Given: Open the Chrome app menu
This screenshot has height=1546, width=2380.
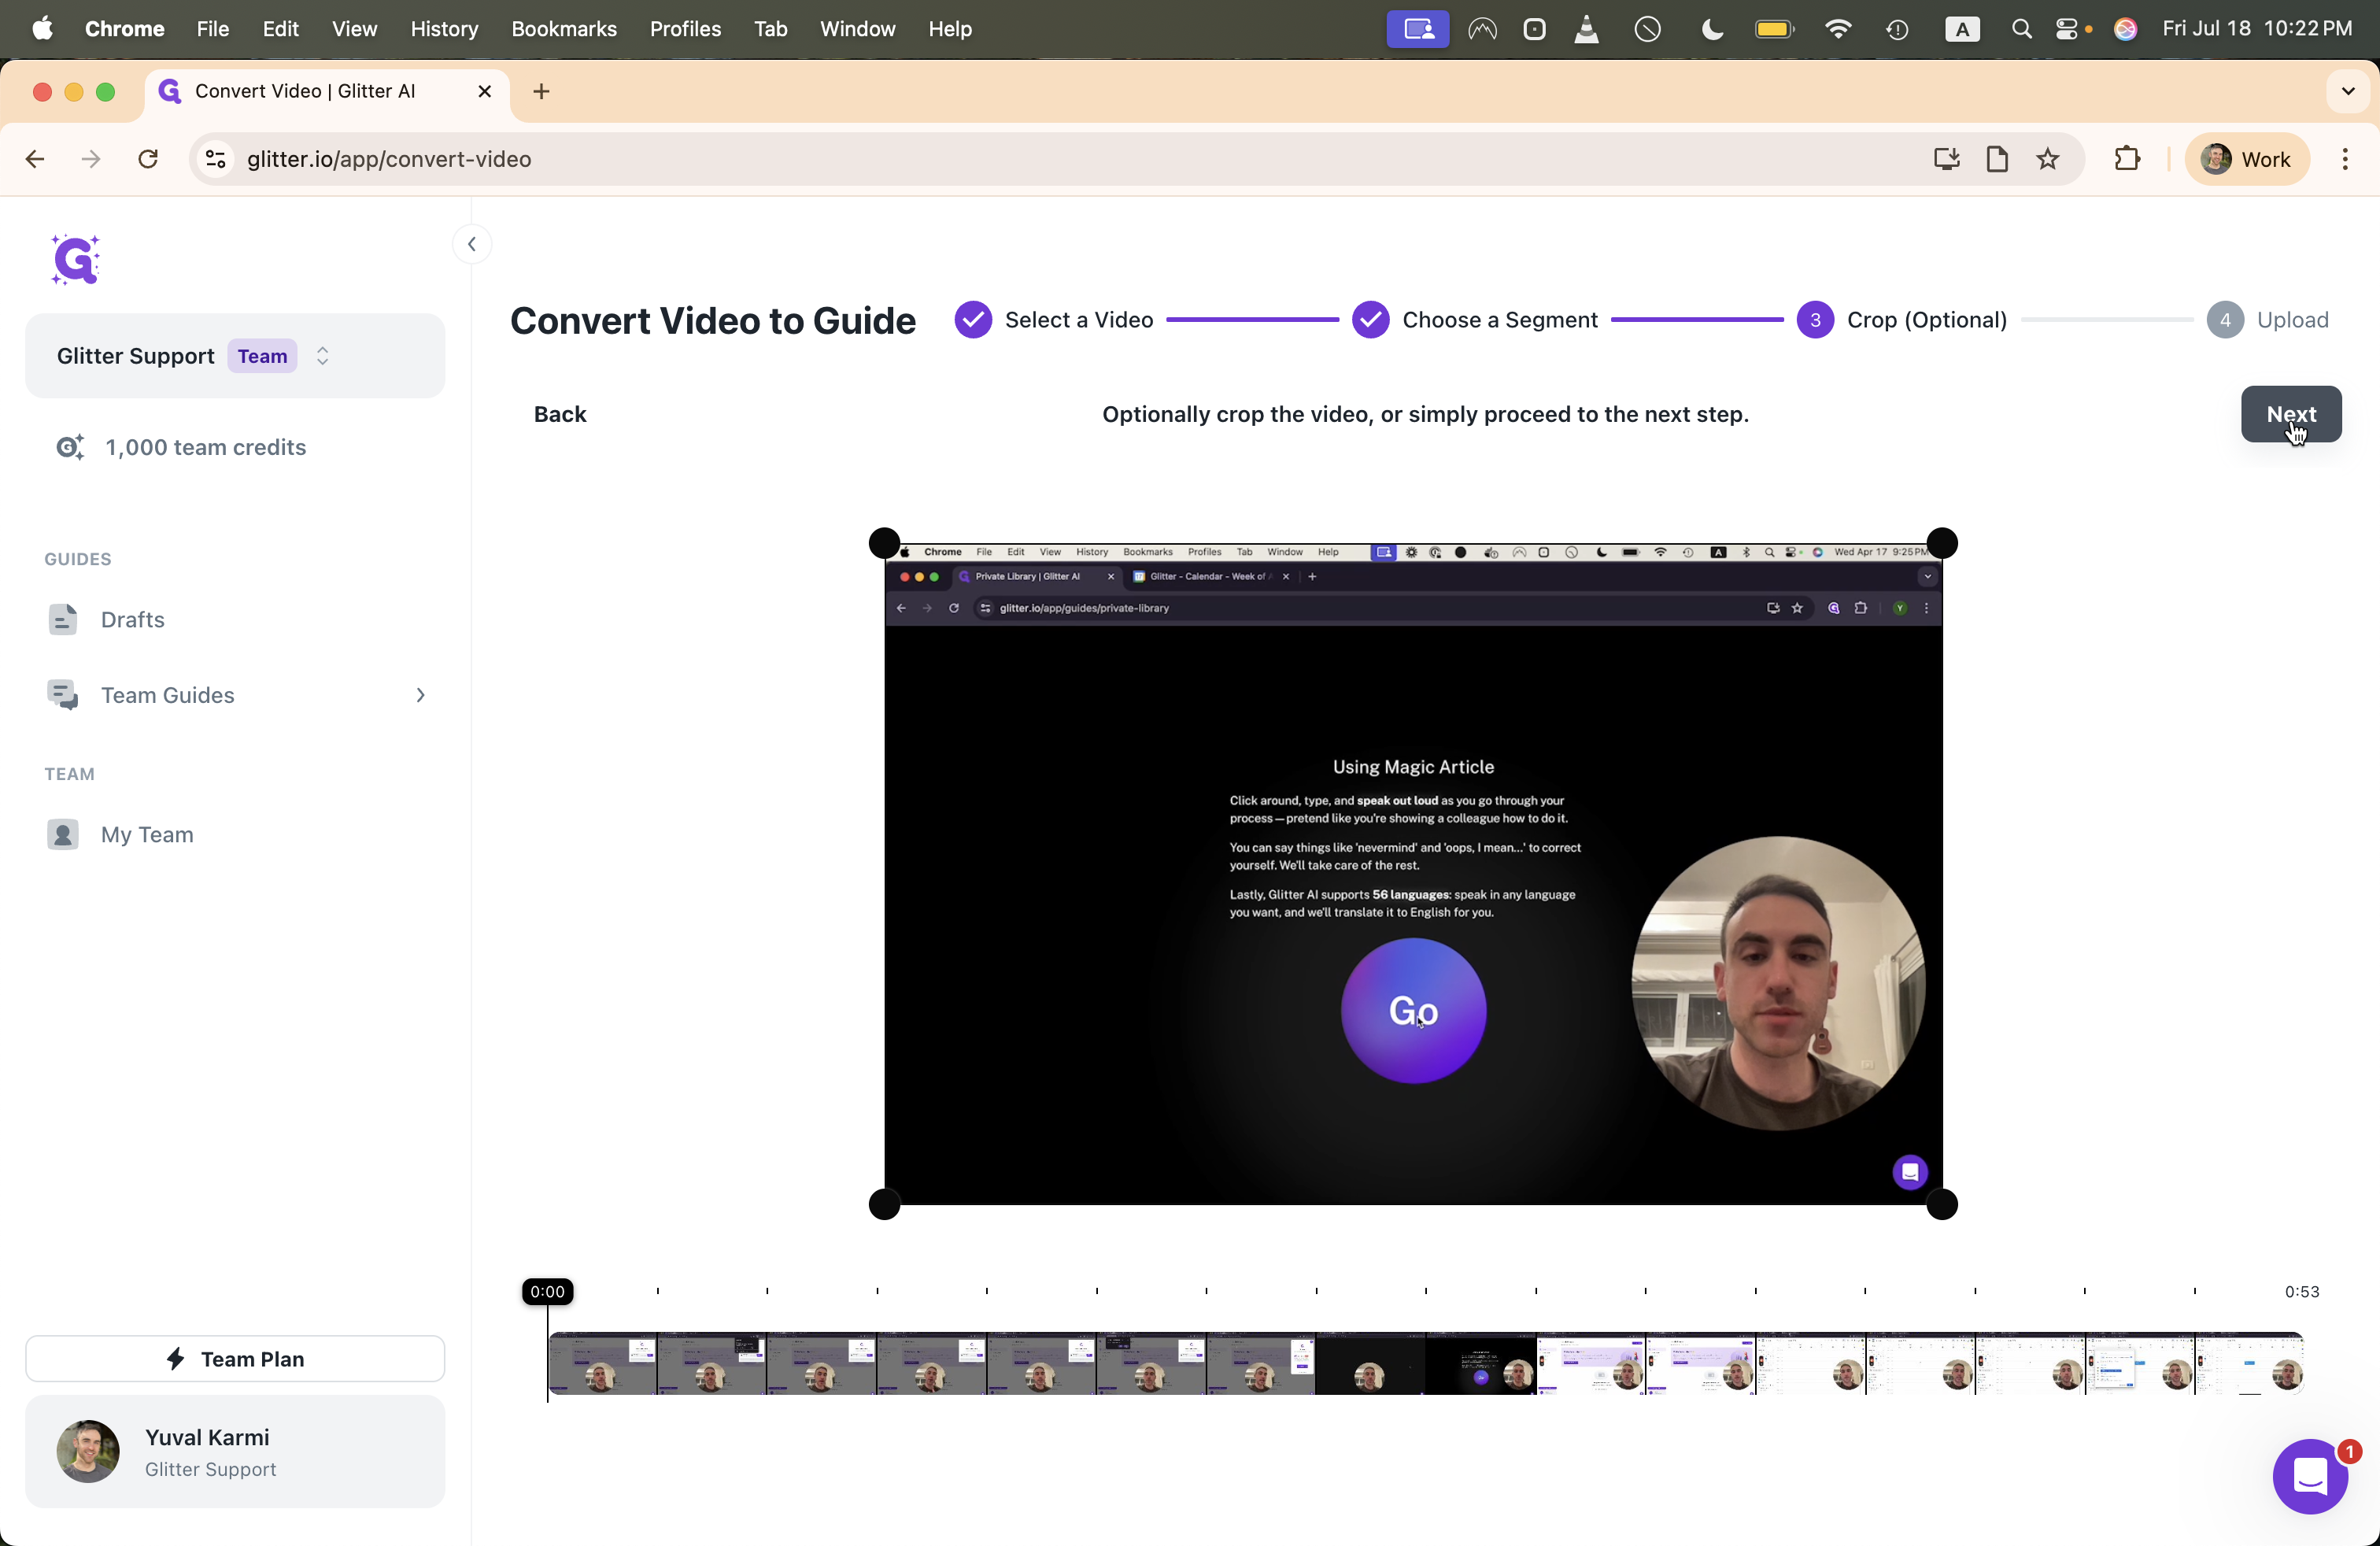Looking at the screenshot, I should (x=125, y=29).
